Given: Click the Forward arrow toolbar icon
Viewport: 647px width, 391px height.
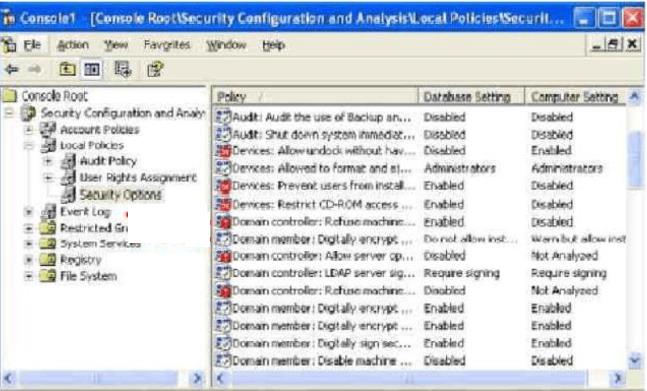Looking at the screenshot, I should tap(35, 69).
